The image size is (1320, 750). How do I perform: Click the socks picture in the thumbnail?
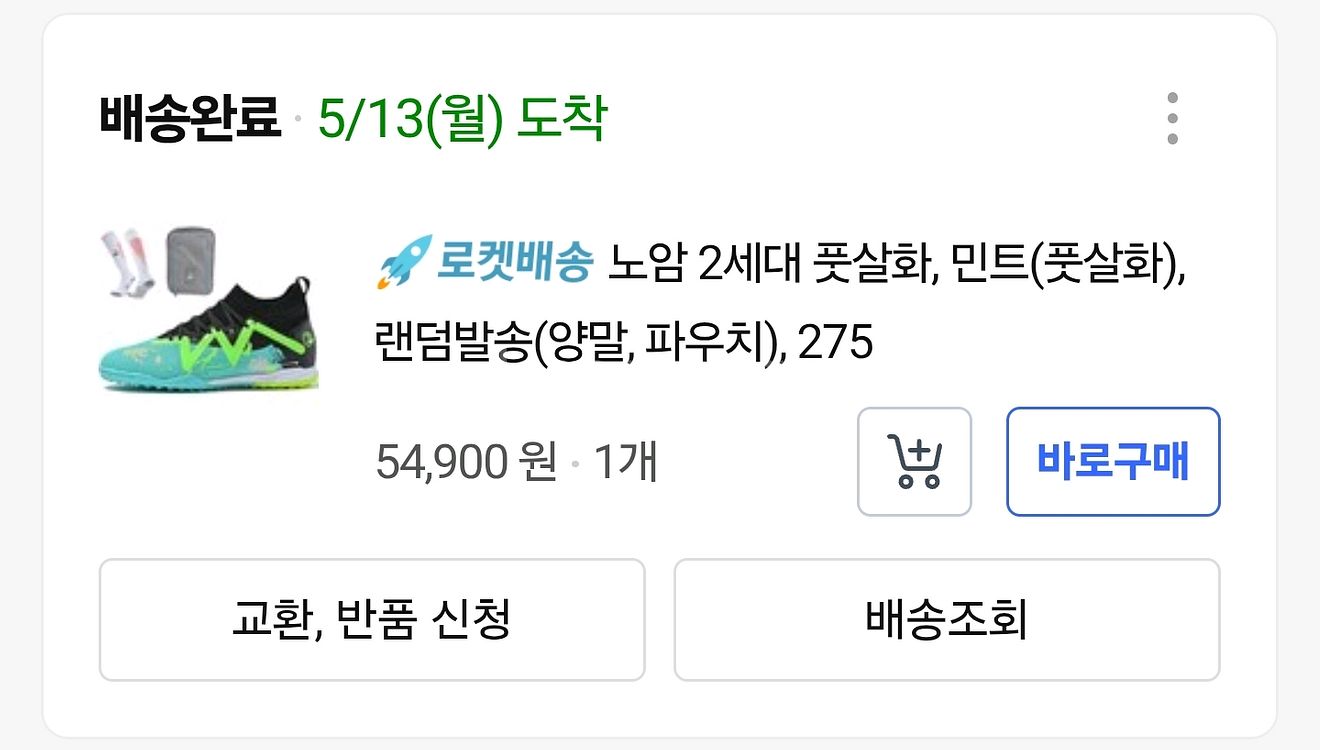click(127, 262)
